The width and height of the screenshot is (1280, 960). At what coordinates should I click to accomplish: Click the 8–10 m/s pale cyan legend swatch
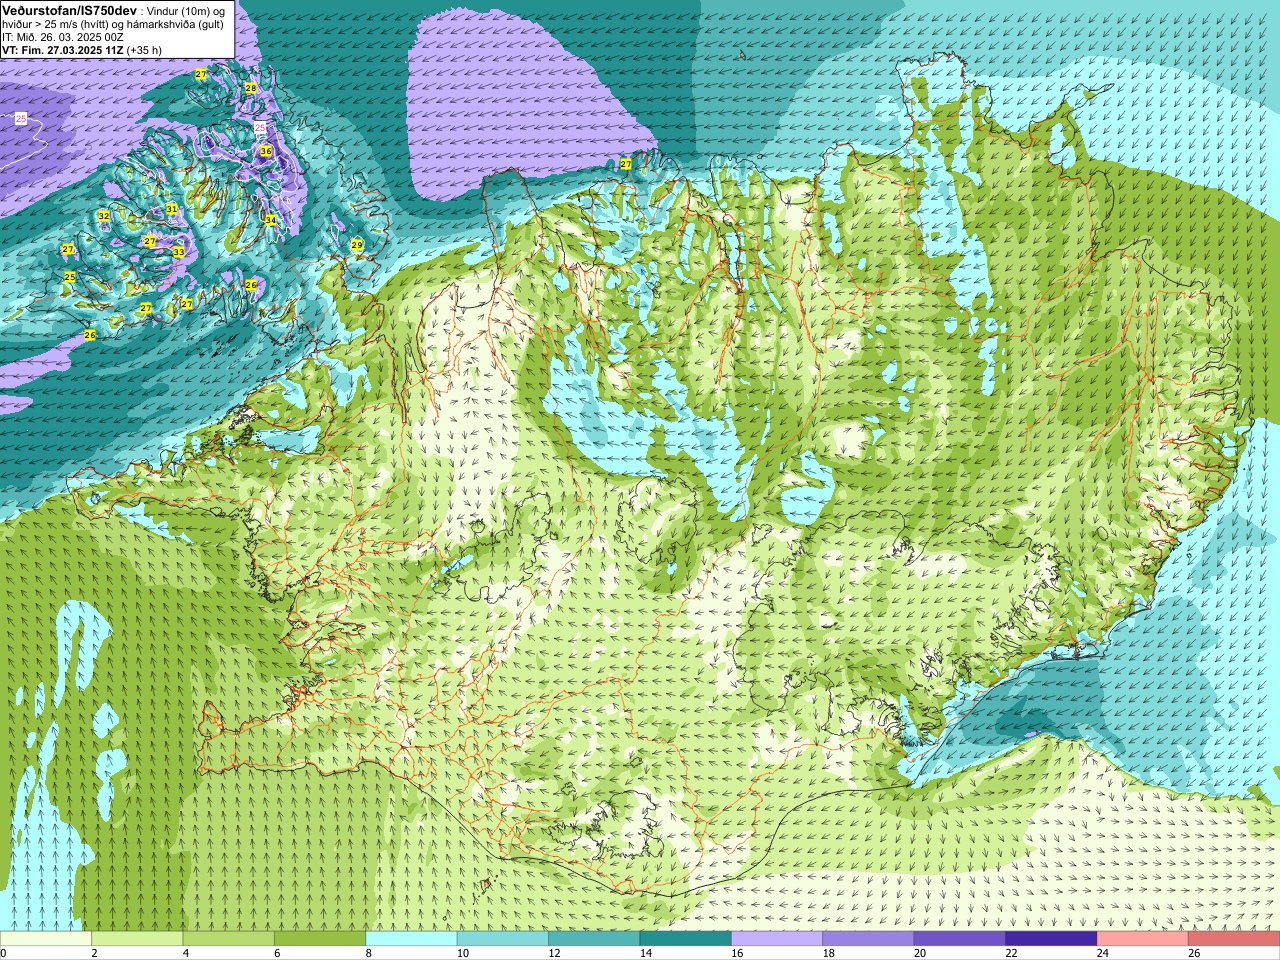point(411,939)
